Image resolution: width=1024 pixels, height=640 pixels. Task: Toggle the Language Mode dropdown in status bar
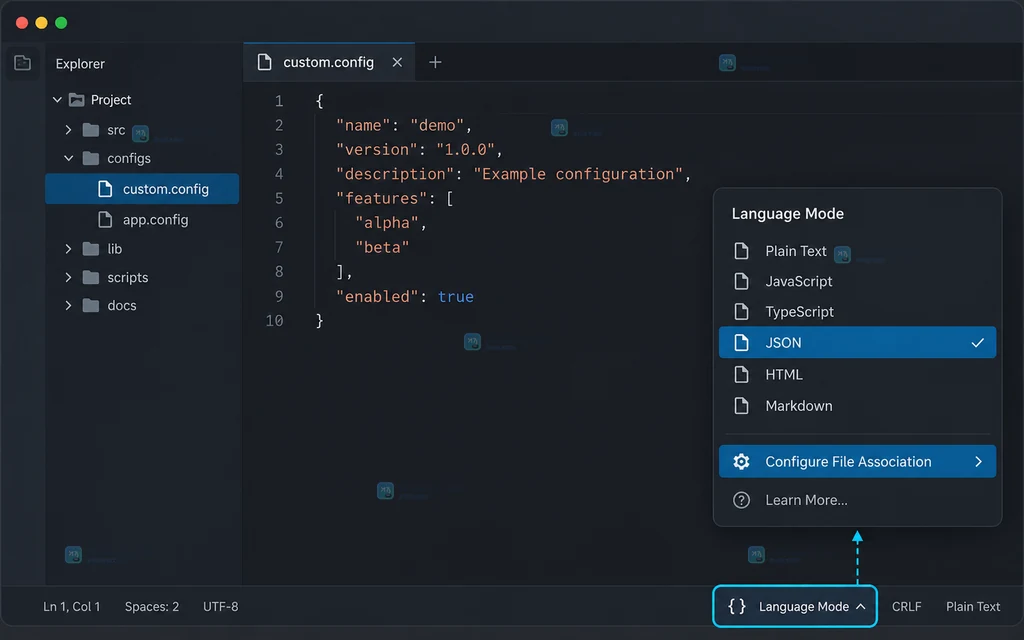795,606
